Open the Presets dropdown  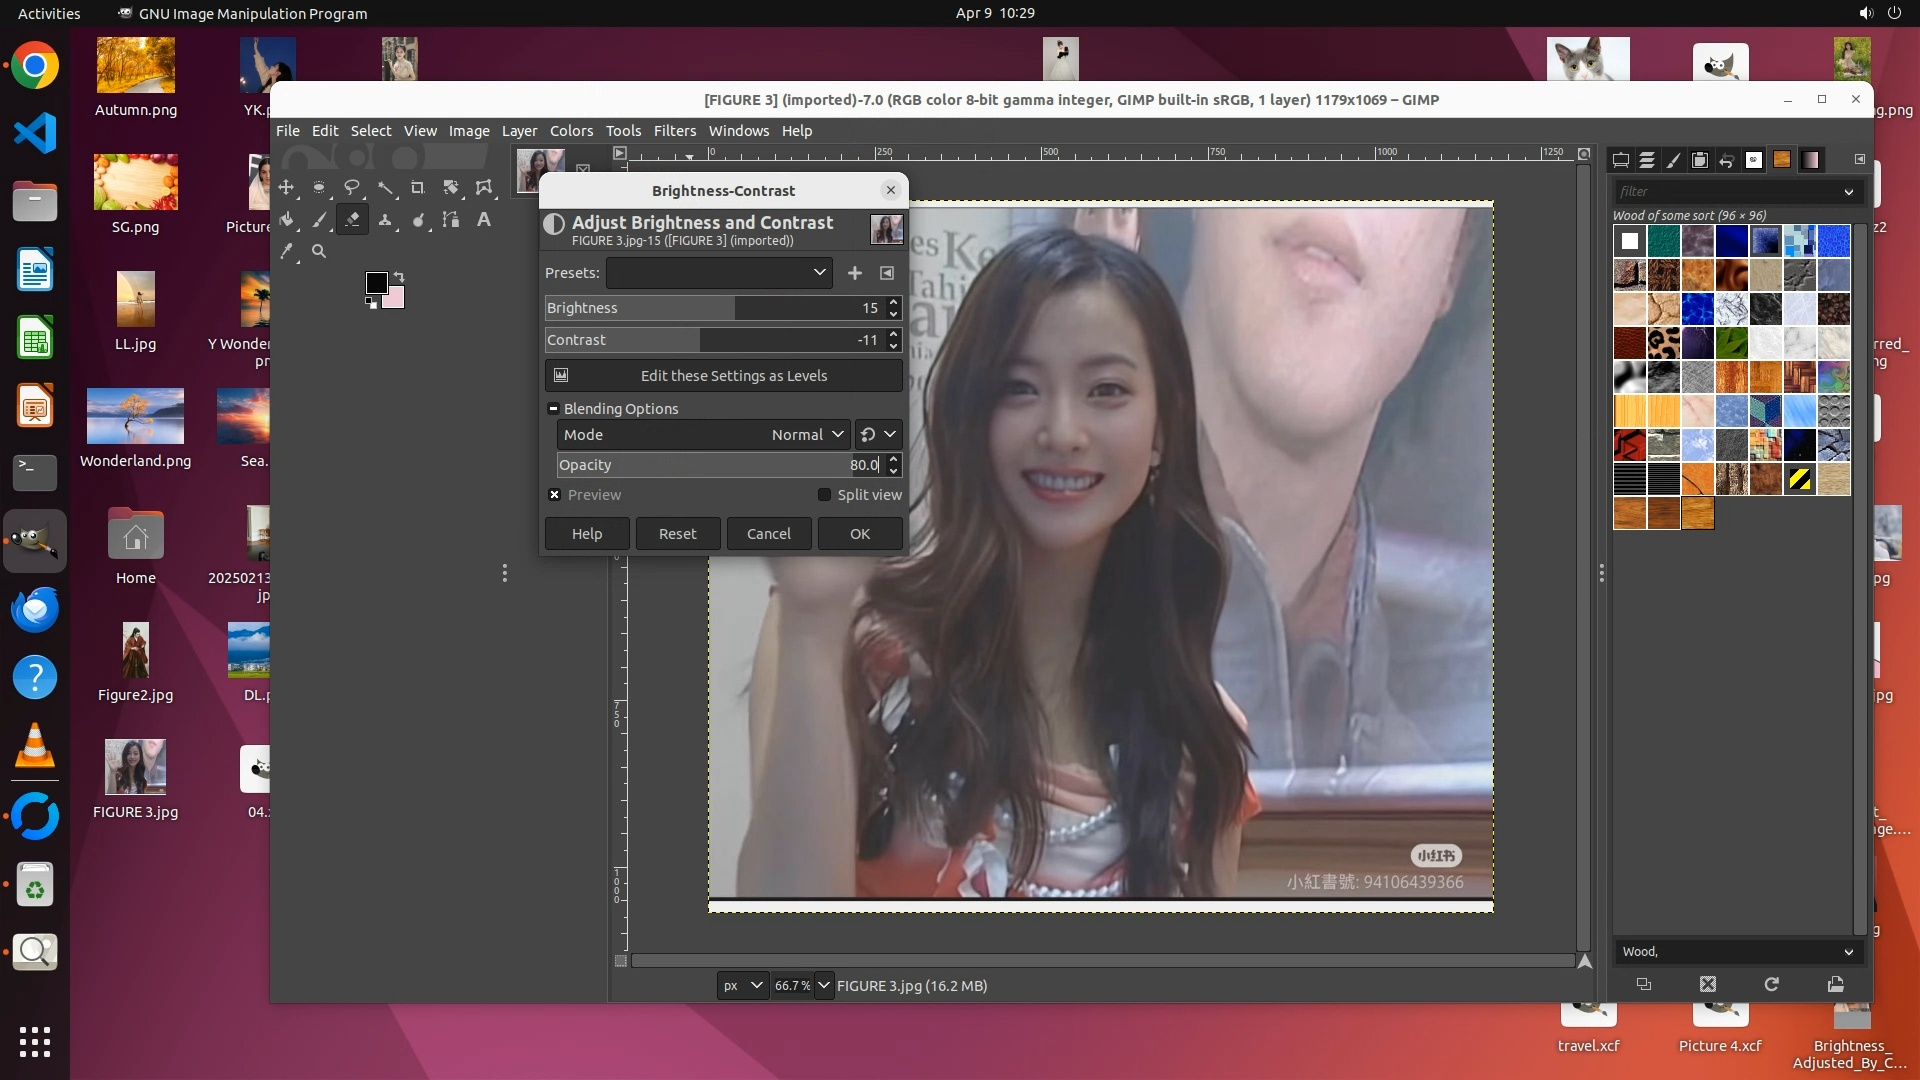coord(719,273)
